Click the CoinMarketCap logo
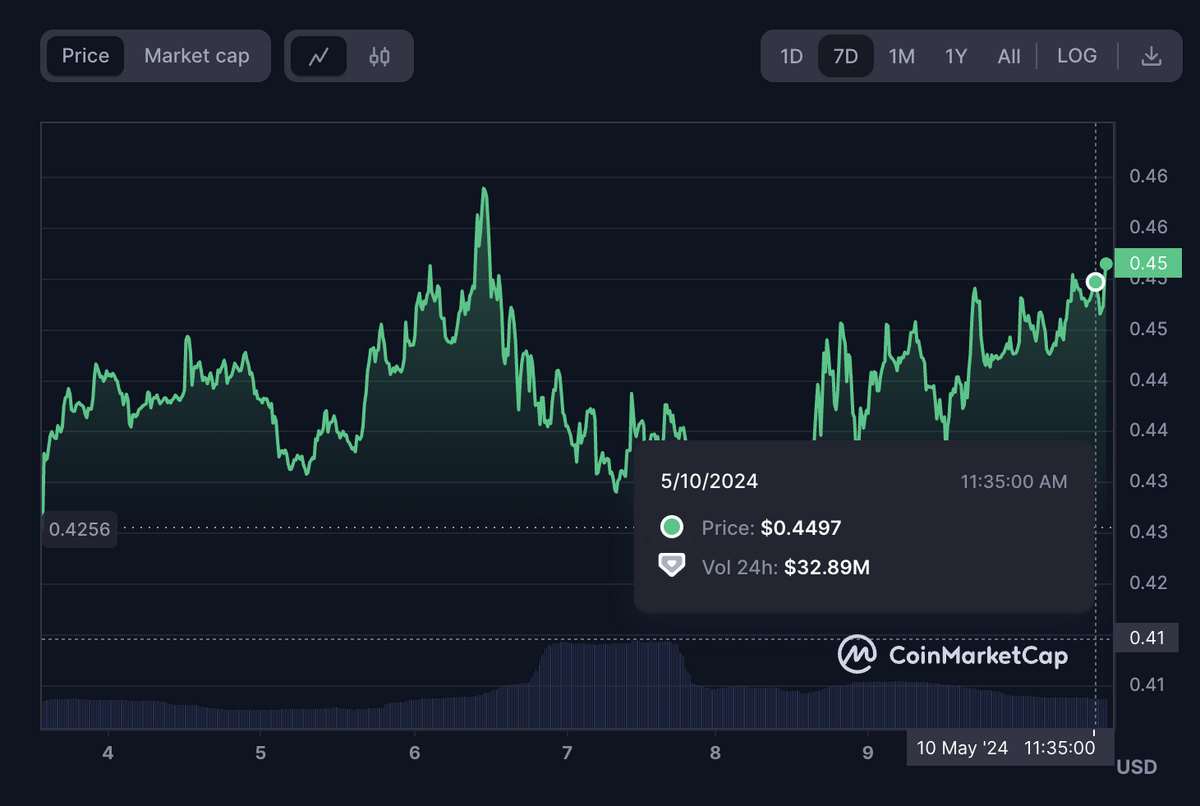1200x806 pixels. (952, 656)
